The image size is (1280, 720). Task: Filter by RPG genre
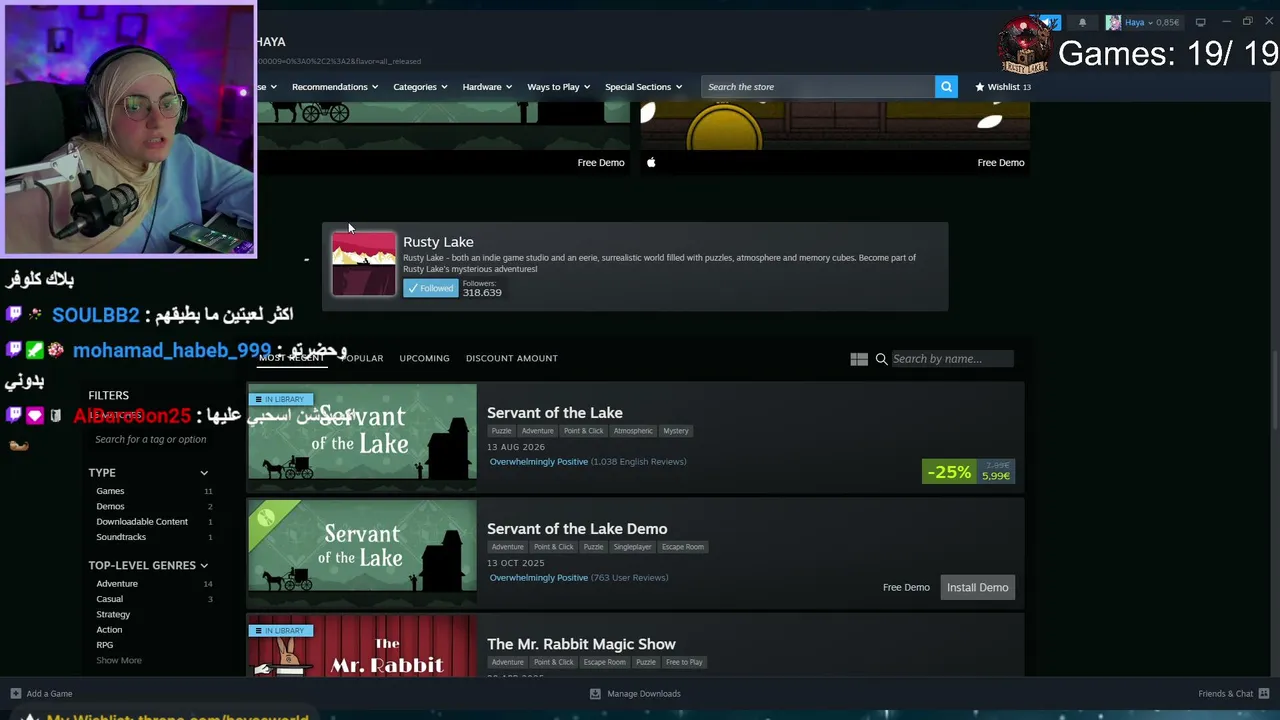[104, 645]
